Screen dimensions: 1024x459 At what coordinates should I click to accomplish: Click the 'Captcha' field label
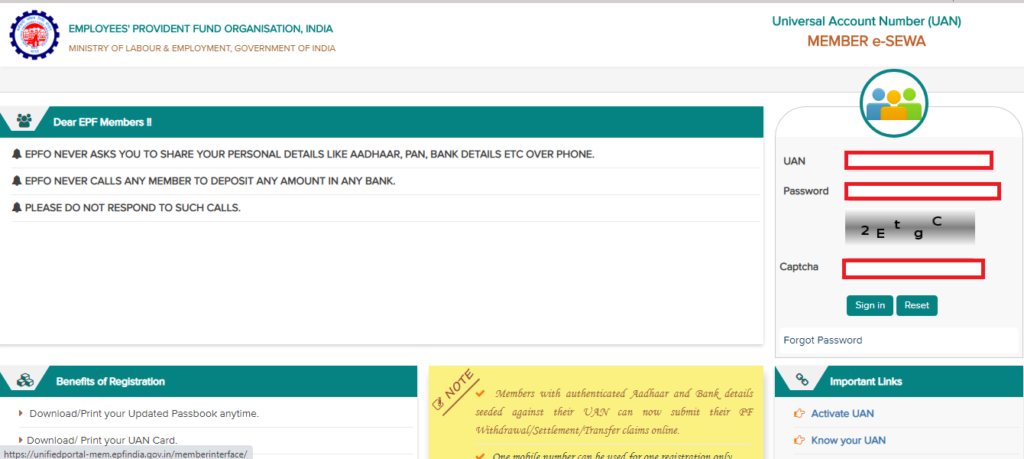coord(799,267)
